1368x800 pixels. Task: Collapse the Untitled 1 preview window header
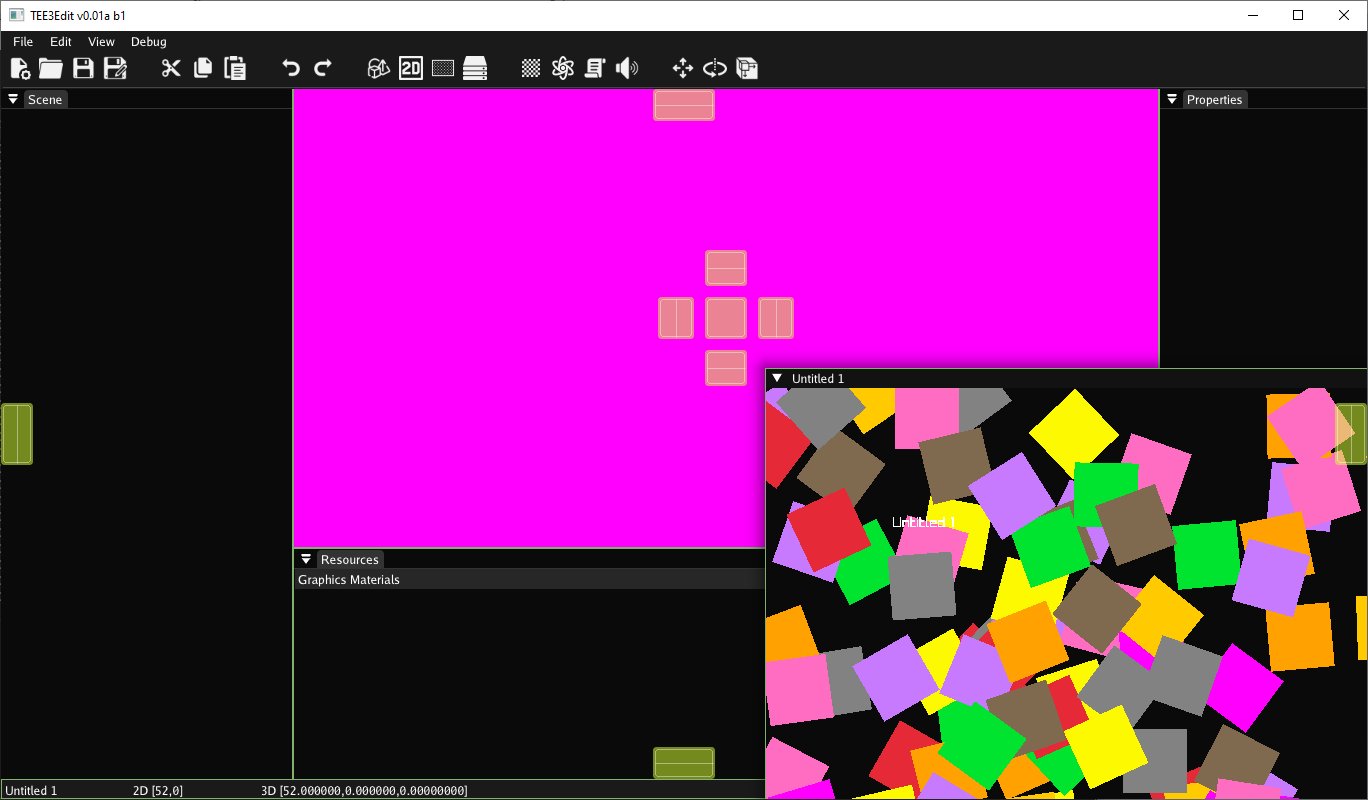click(x=779, y=379)
